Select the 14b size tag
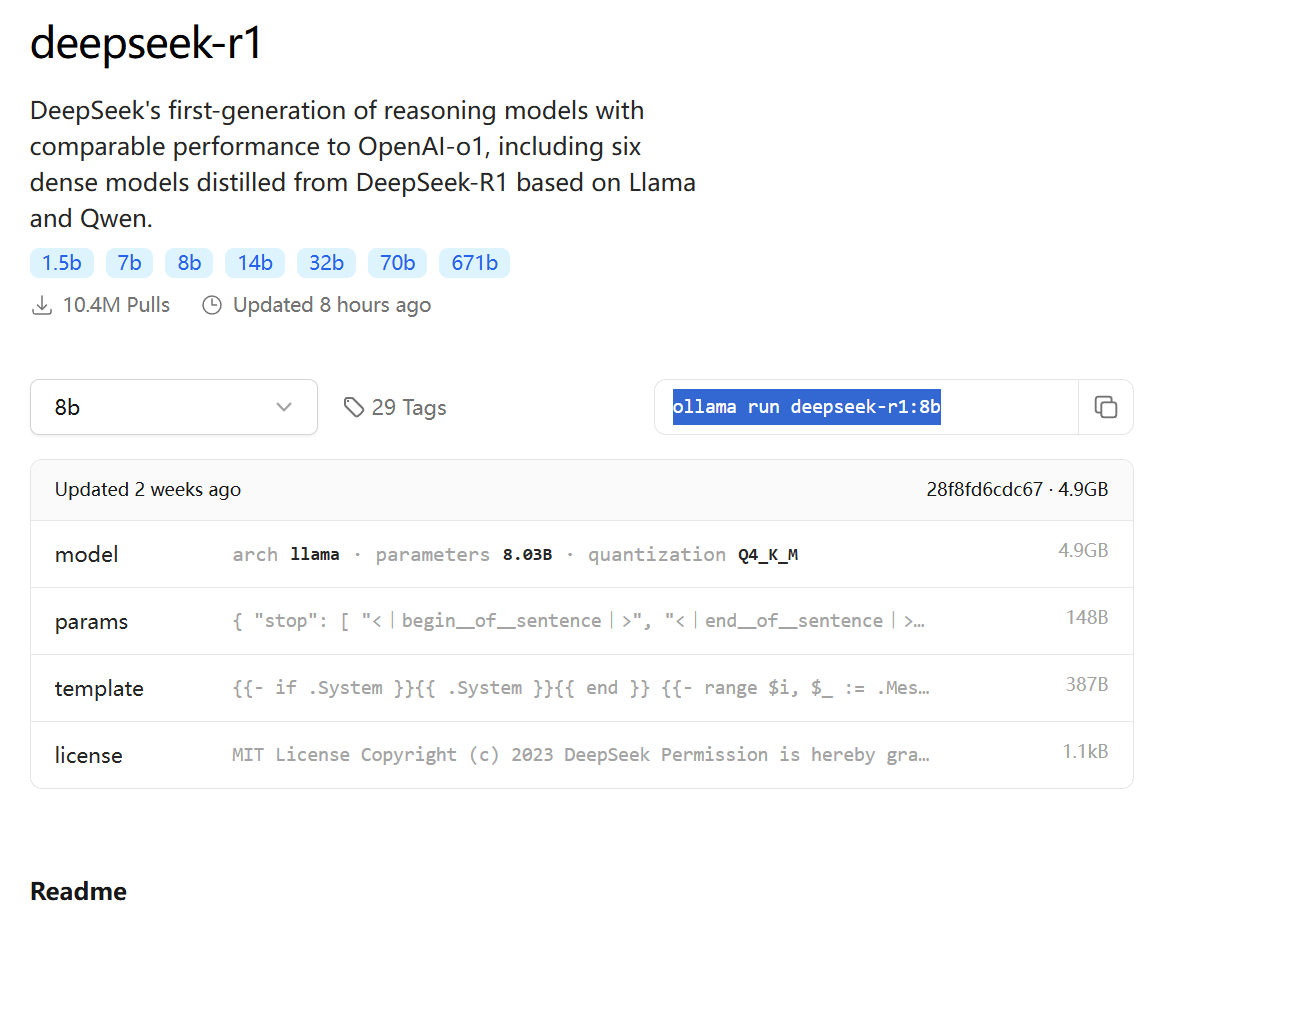This screenshot has height=1012, width=1293. 255,263
